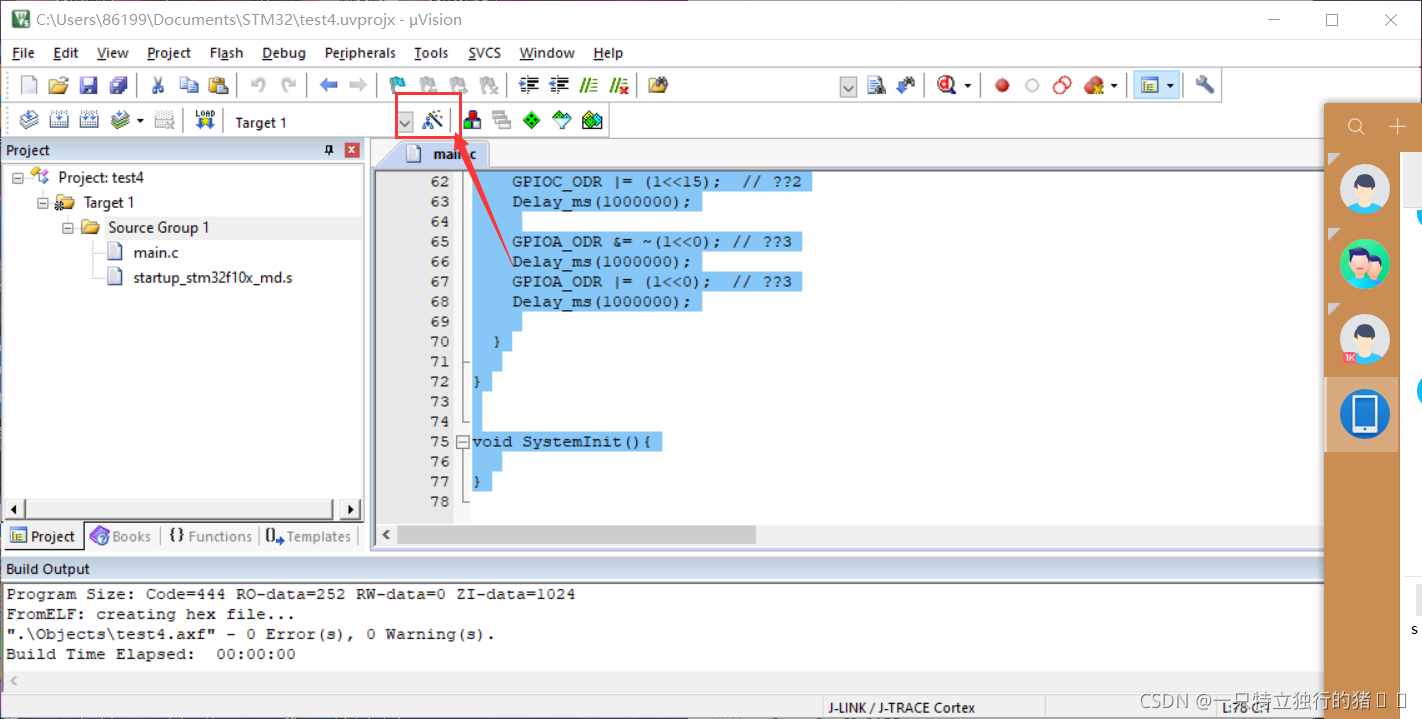Navigate backwards with the blue left arrow
This screenshot has width=1422, height=719.
[x=329, y=85]
